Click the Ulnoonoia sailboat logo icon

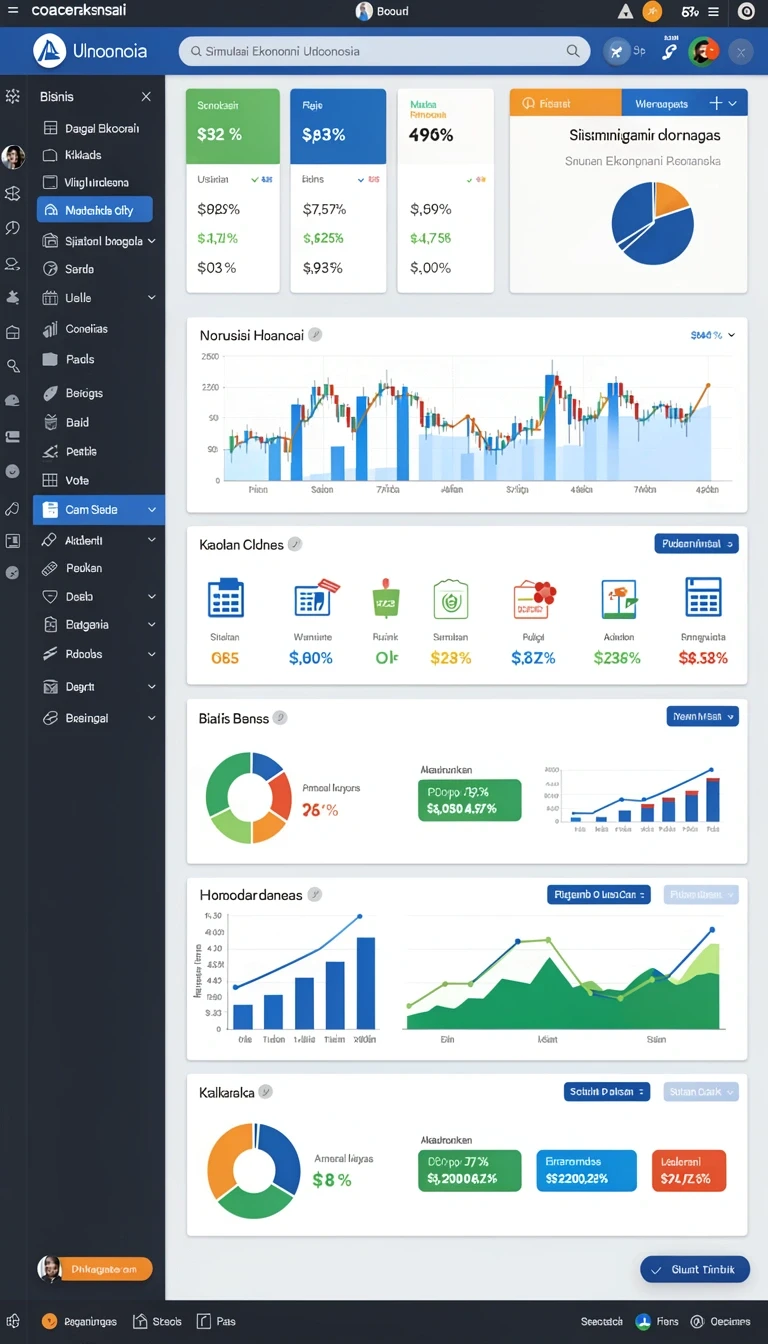(49, 50)
